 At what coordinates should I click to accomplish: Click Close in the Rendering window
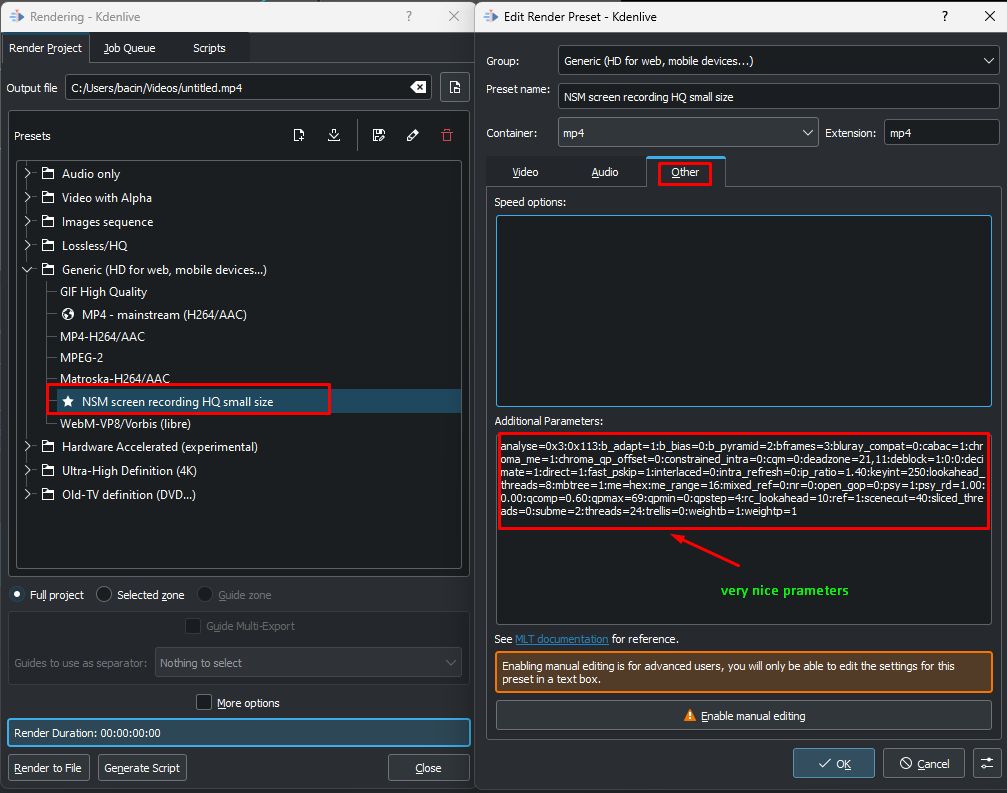[x=428, y=767]
